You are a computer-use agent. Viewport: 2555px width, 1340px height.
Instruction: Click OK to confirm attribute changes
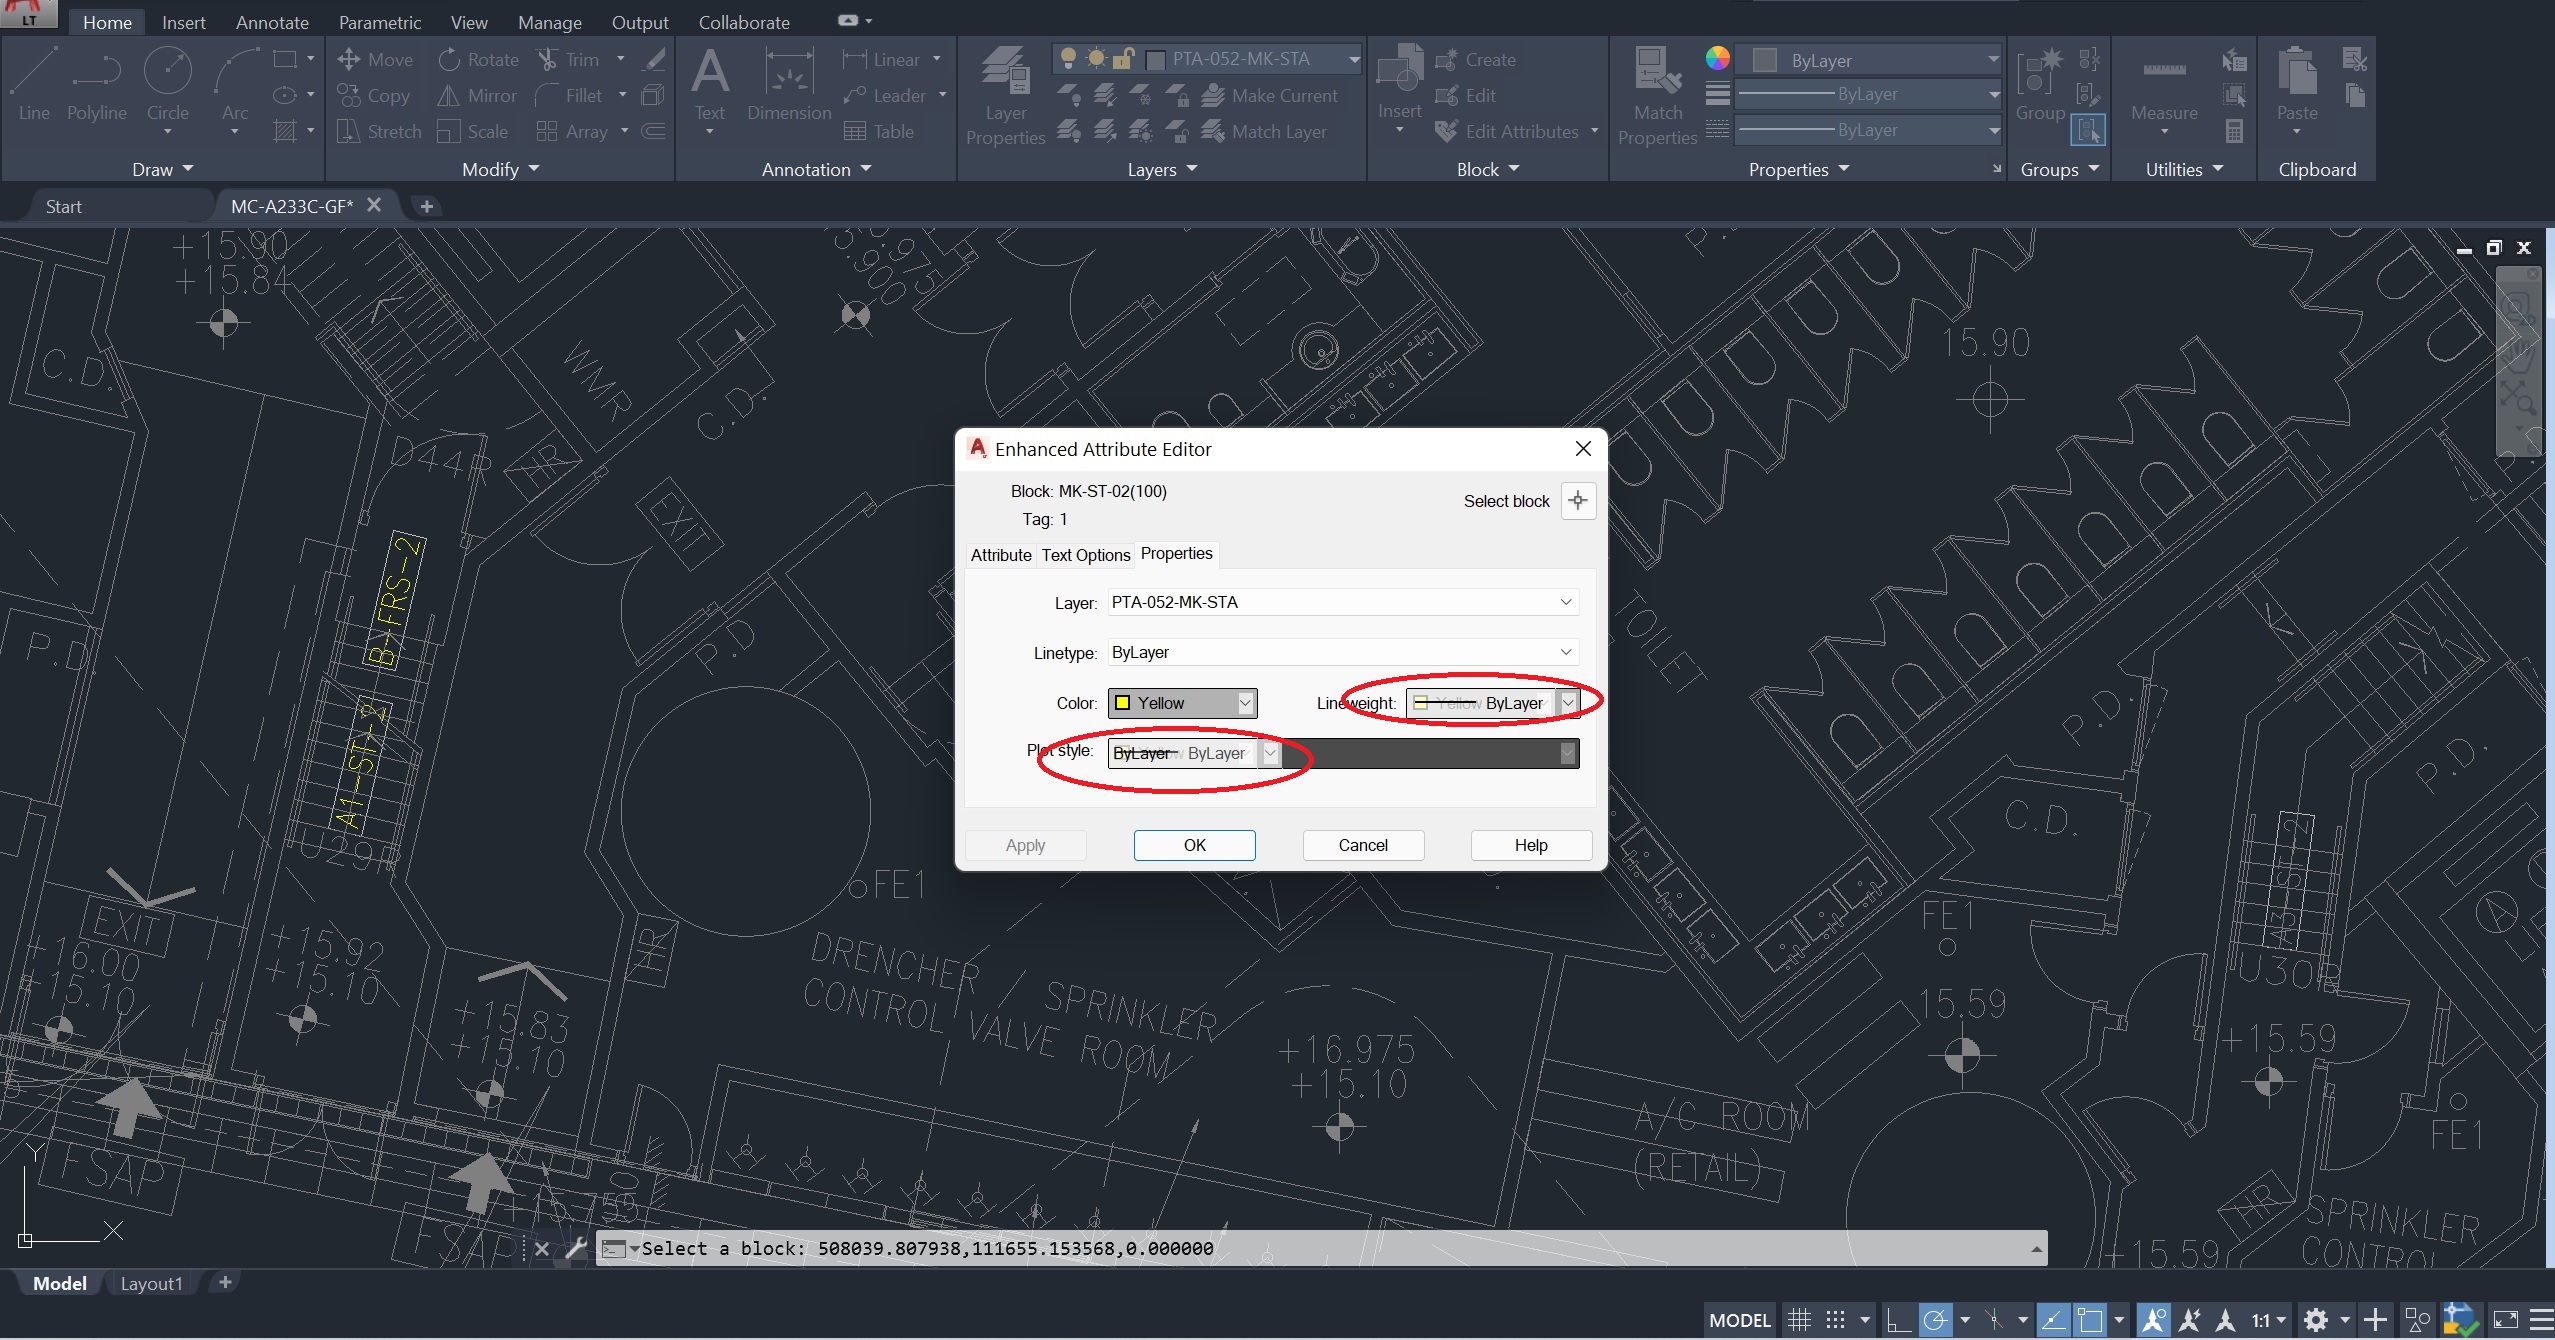click(x=1194, y=845)
